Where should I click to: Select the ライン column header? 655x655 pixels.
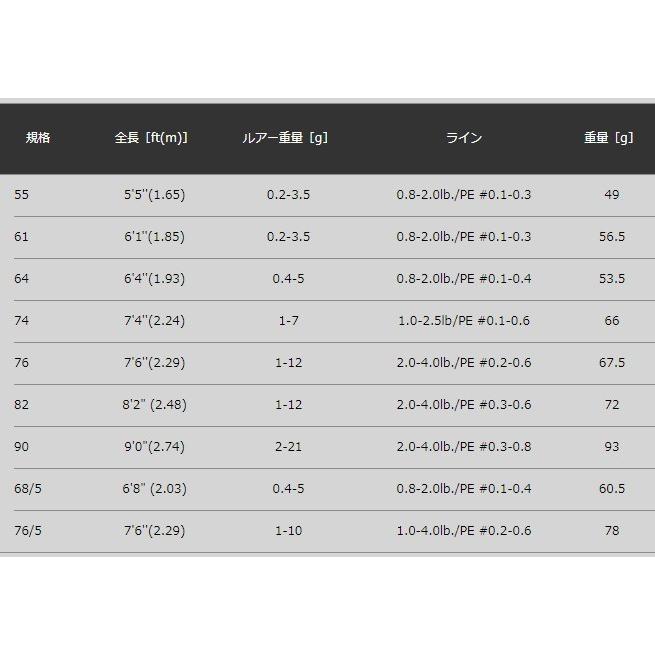tap(464, 138)
